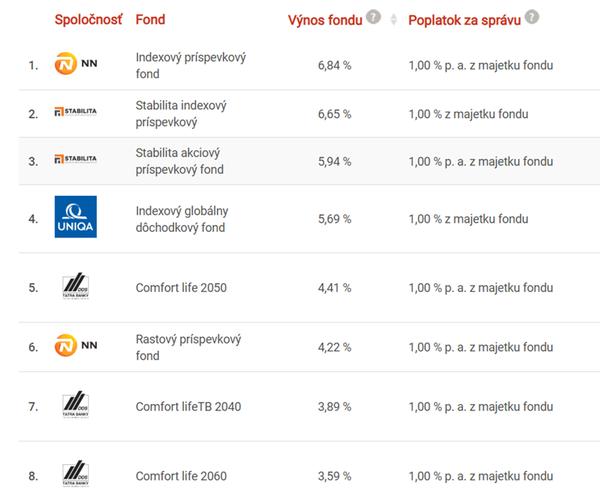
Task: Click the 6,84 % yield value
Action: 333,66
